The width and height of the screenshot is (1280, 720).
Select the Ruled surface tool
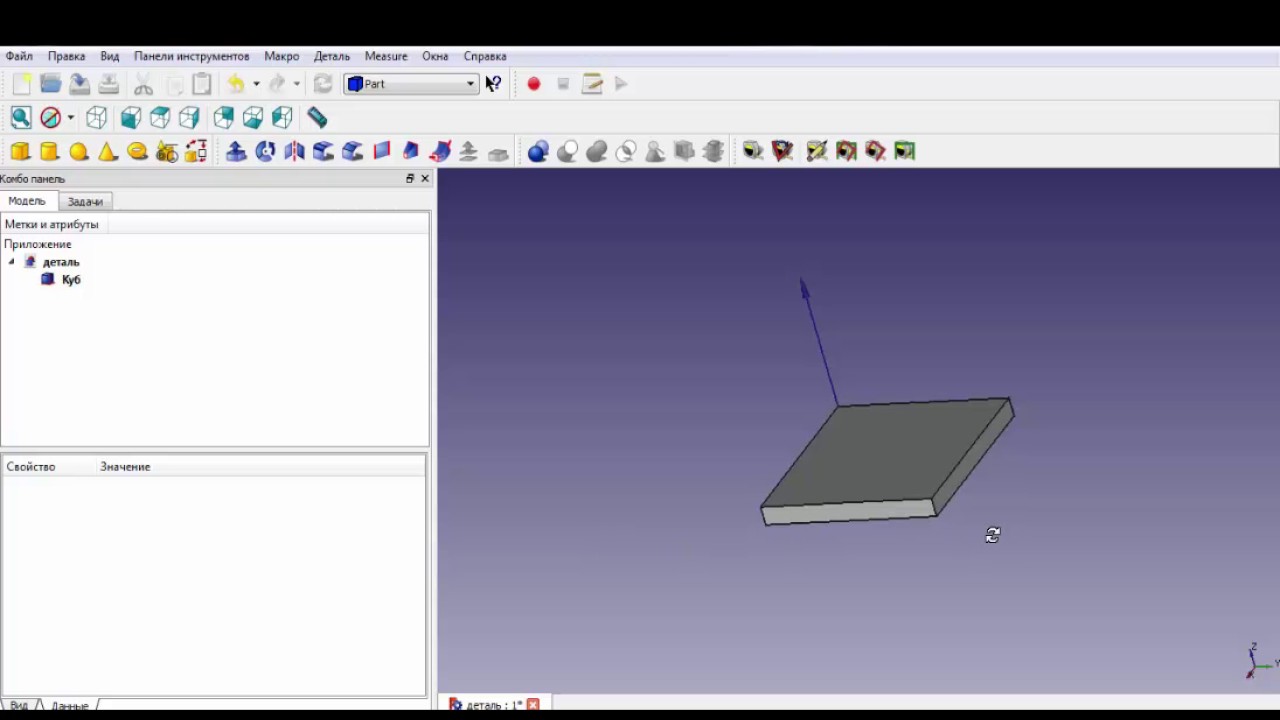click(x=381, y=151)
